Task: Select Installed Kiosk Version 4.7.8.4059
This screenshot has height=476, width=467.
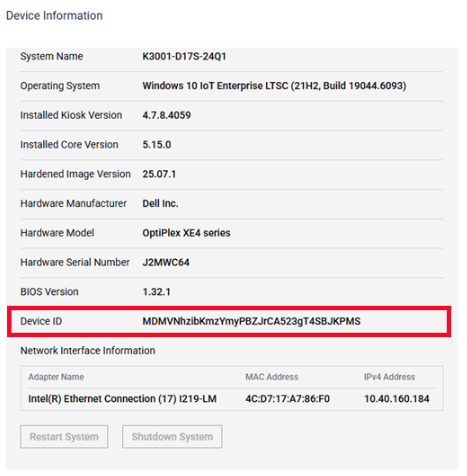Action: pyautogui.click(x=167, y=115)
